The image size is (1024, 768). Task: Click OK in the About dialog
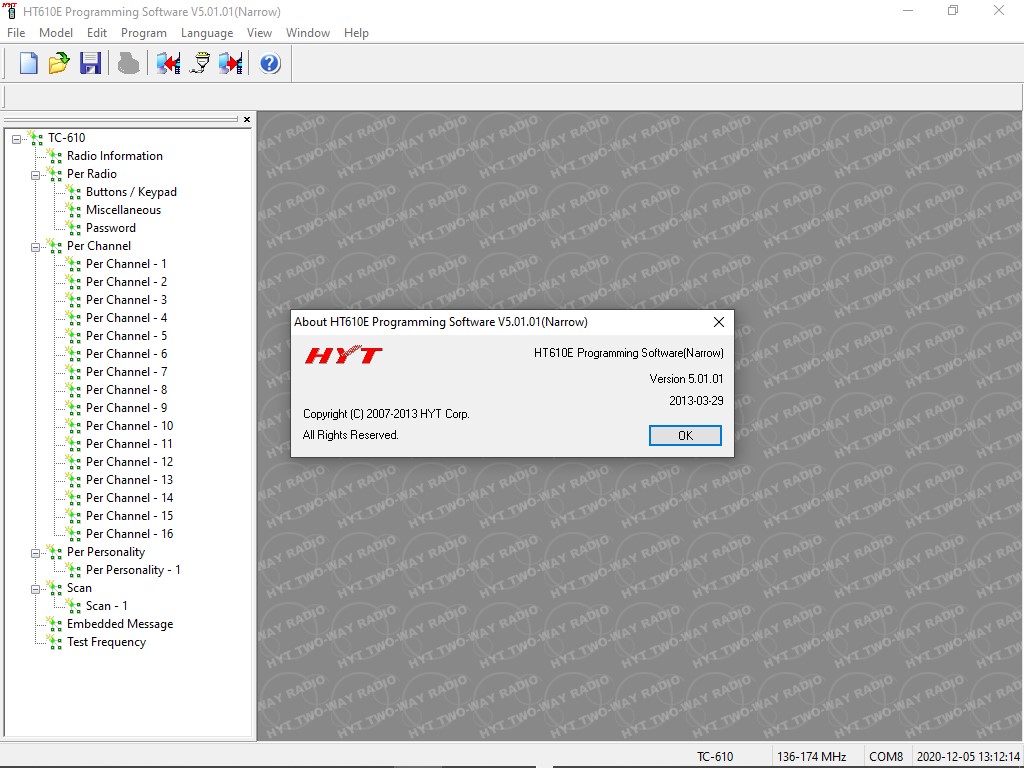tap(685, 436)
